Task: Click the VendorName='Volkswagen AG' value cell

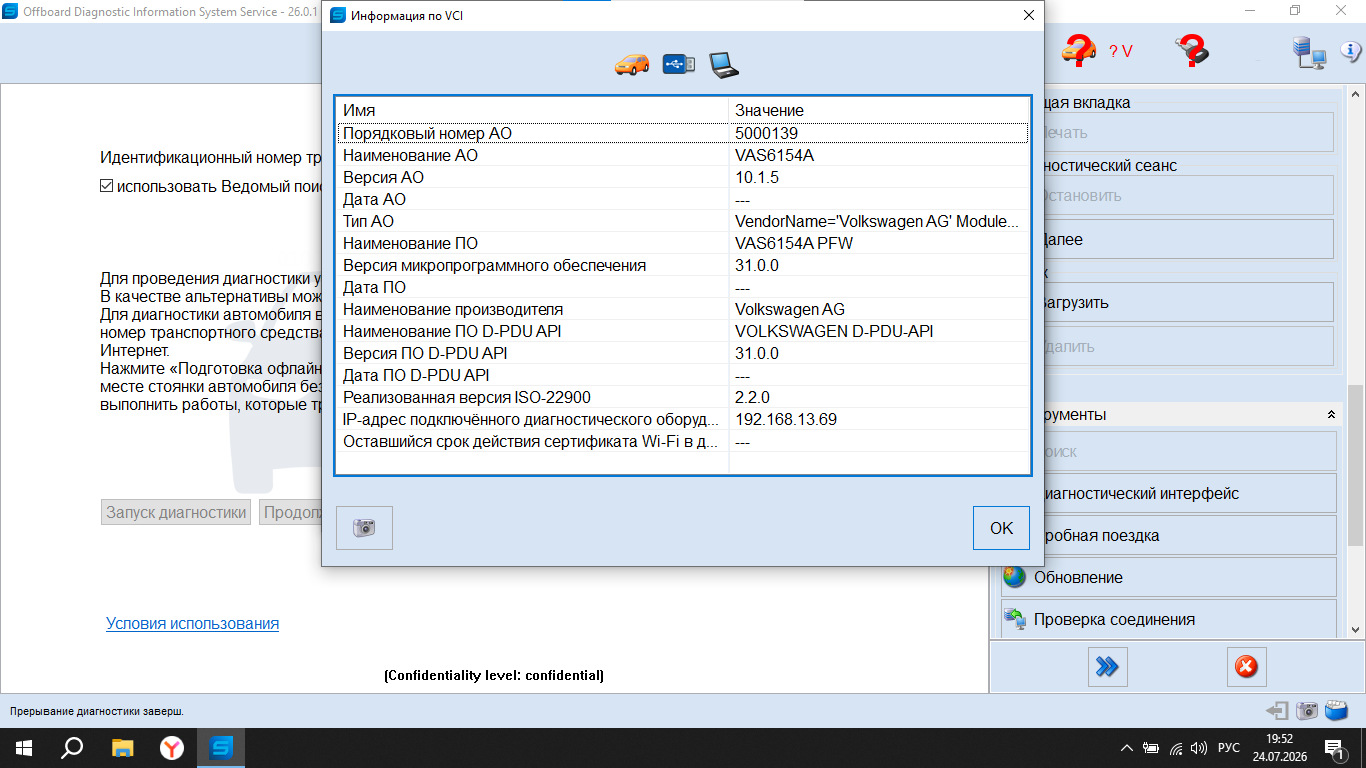Action: click(878, 221)
